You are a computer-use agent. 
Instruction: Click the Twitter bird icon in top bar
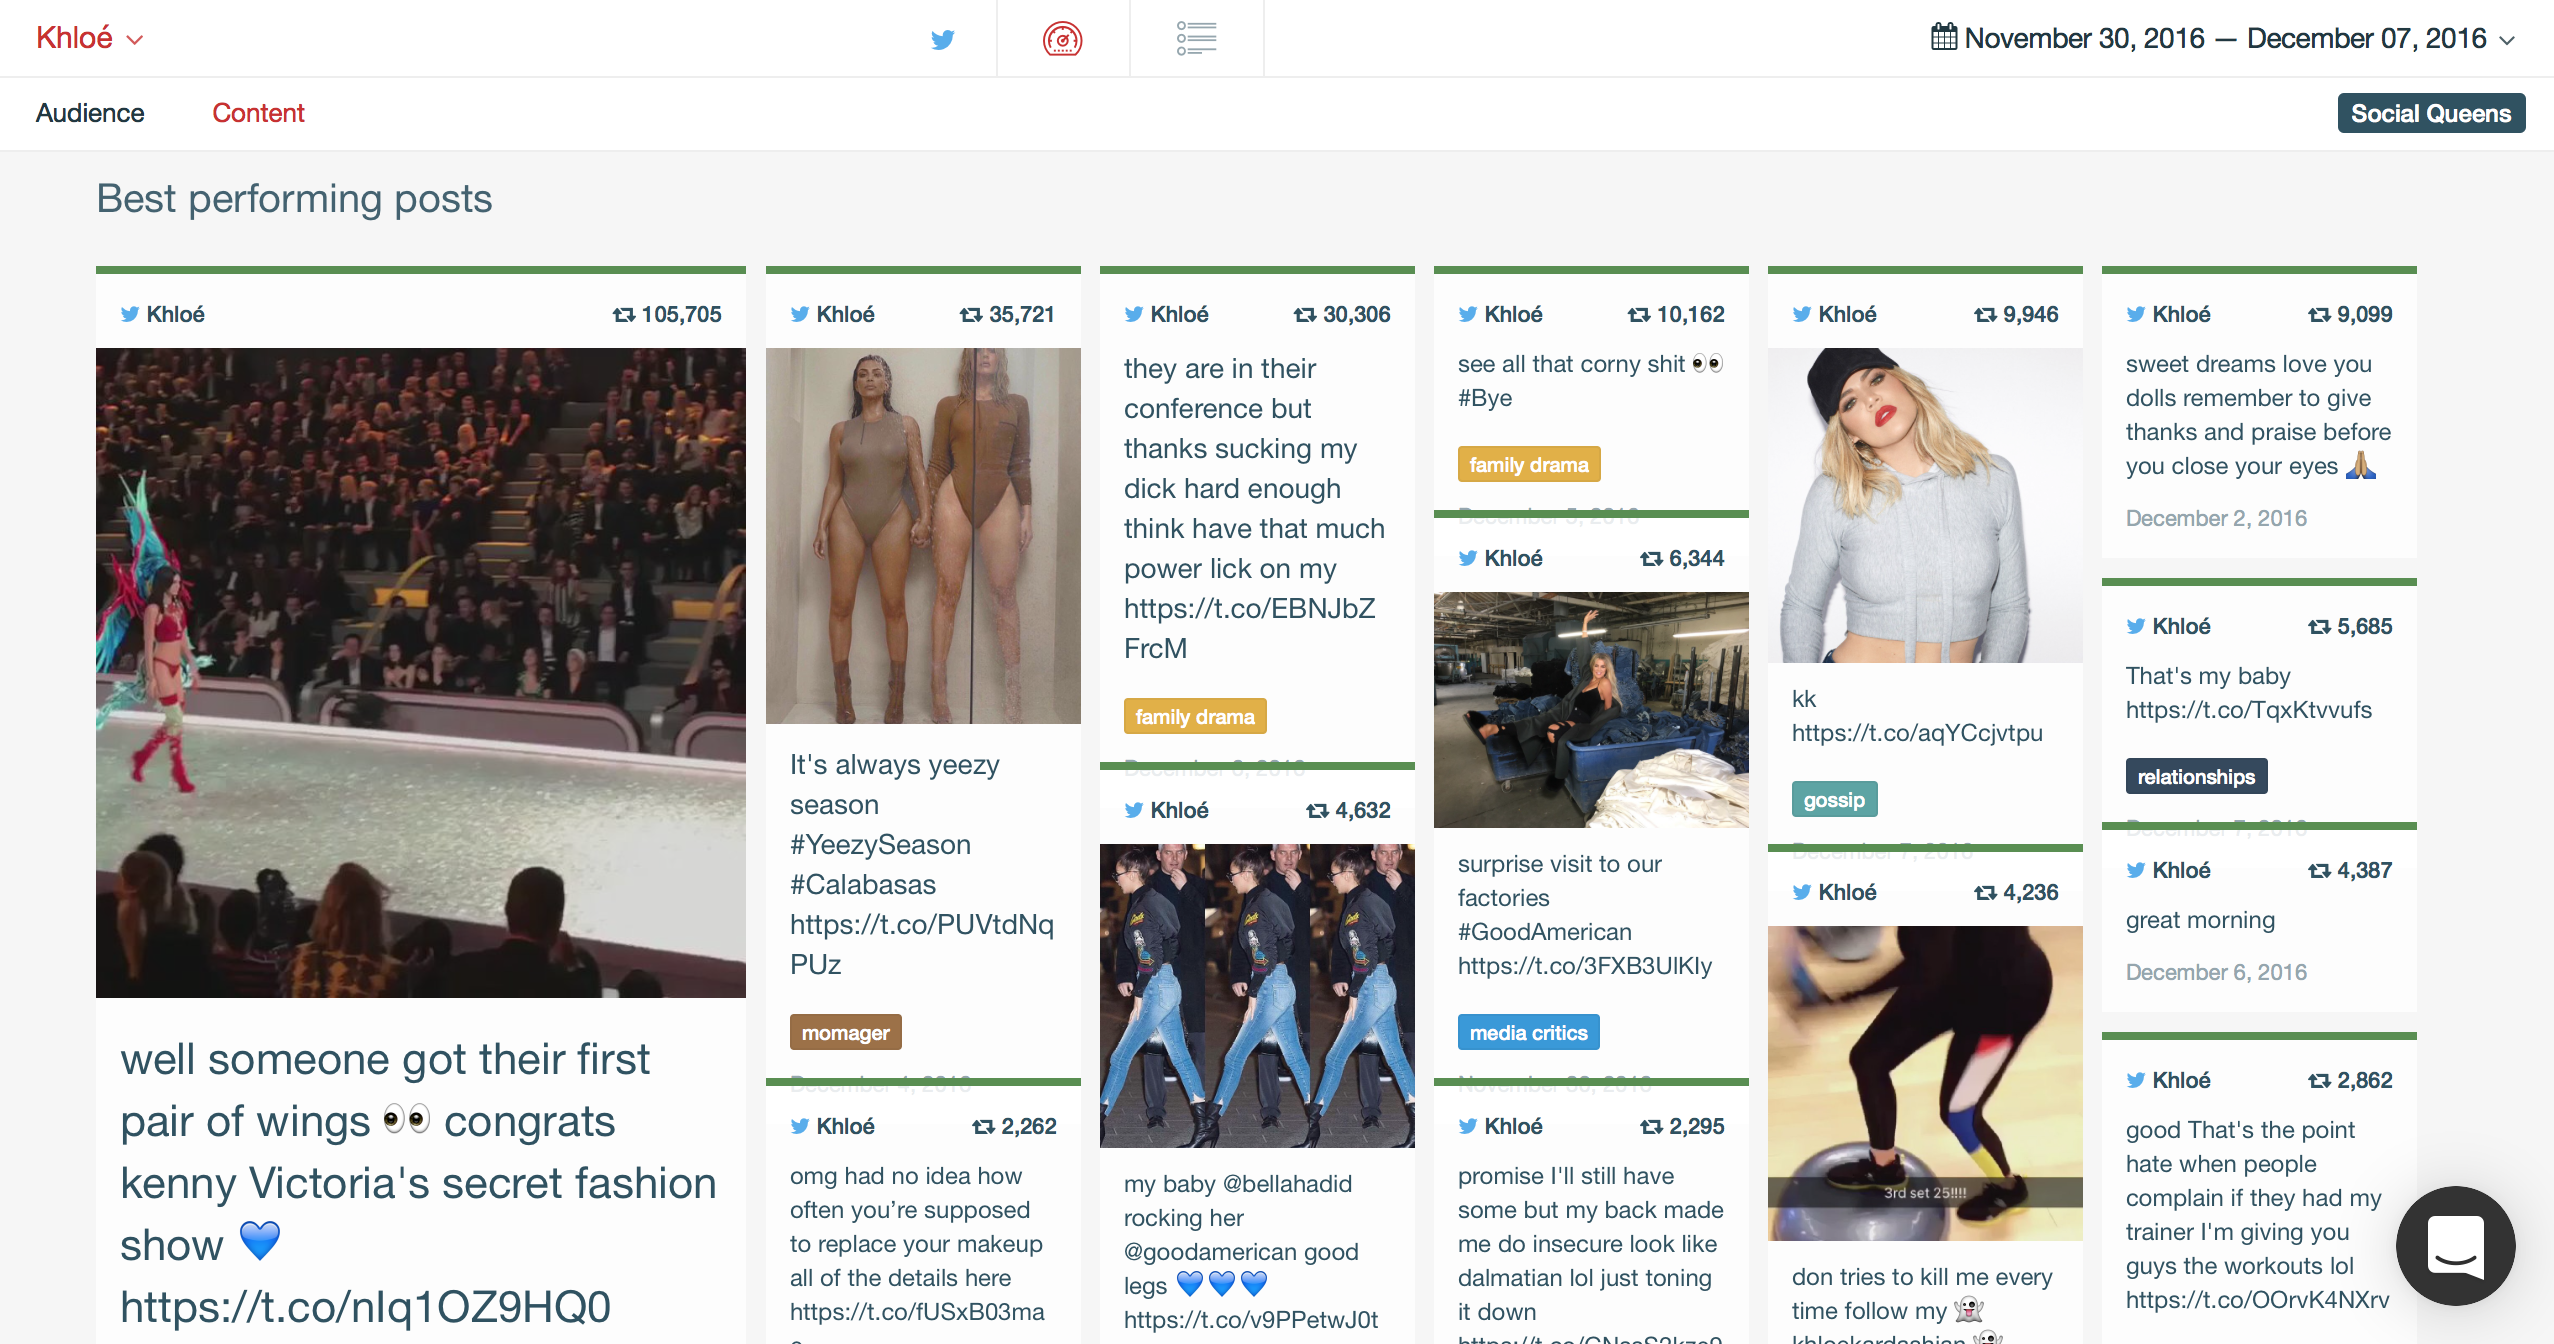[x=942, y=39]
